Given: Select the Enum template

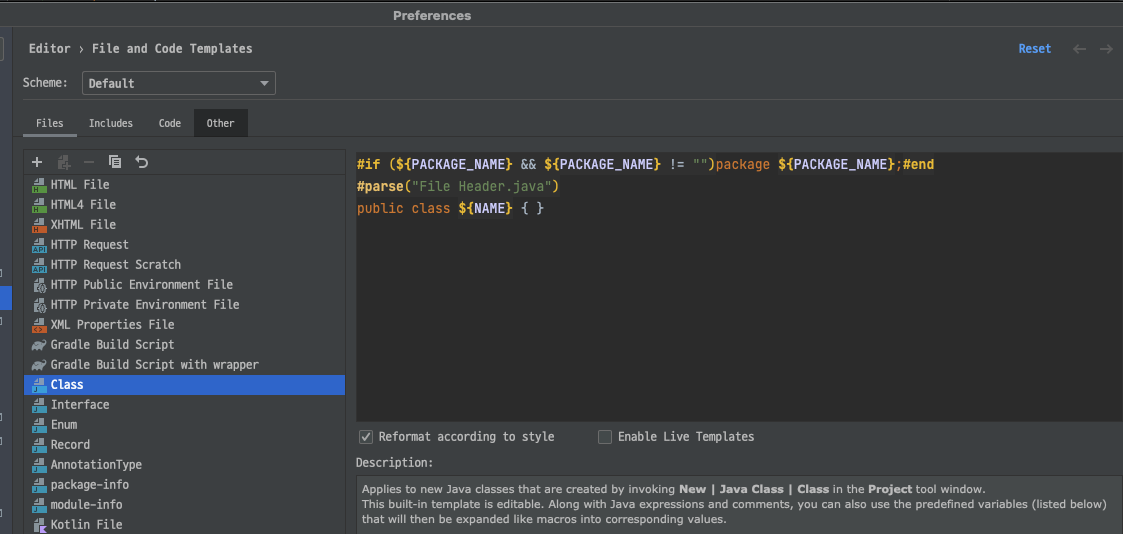Looking at the screenshot, I should click(x=185, y=425).
